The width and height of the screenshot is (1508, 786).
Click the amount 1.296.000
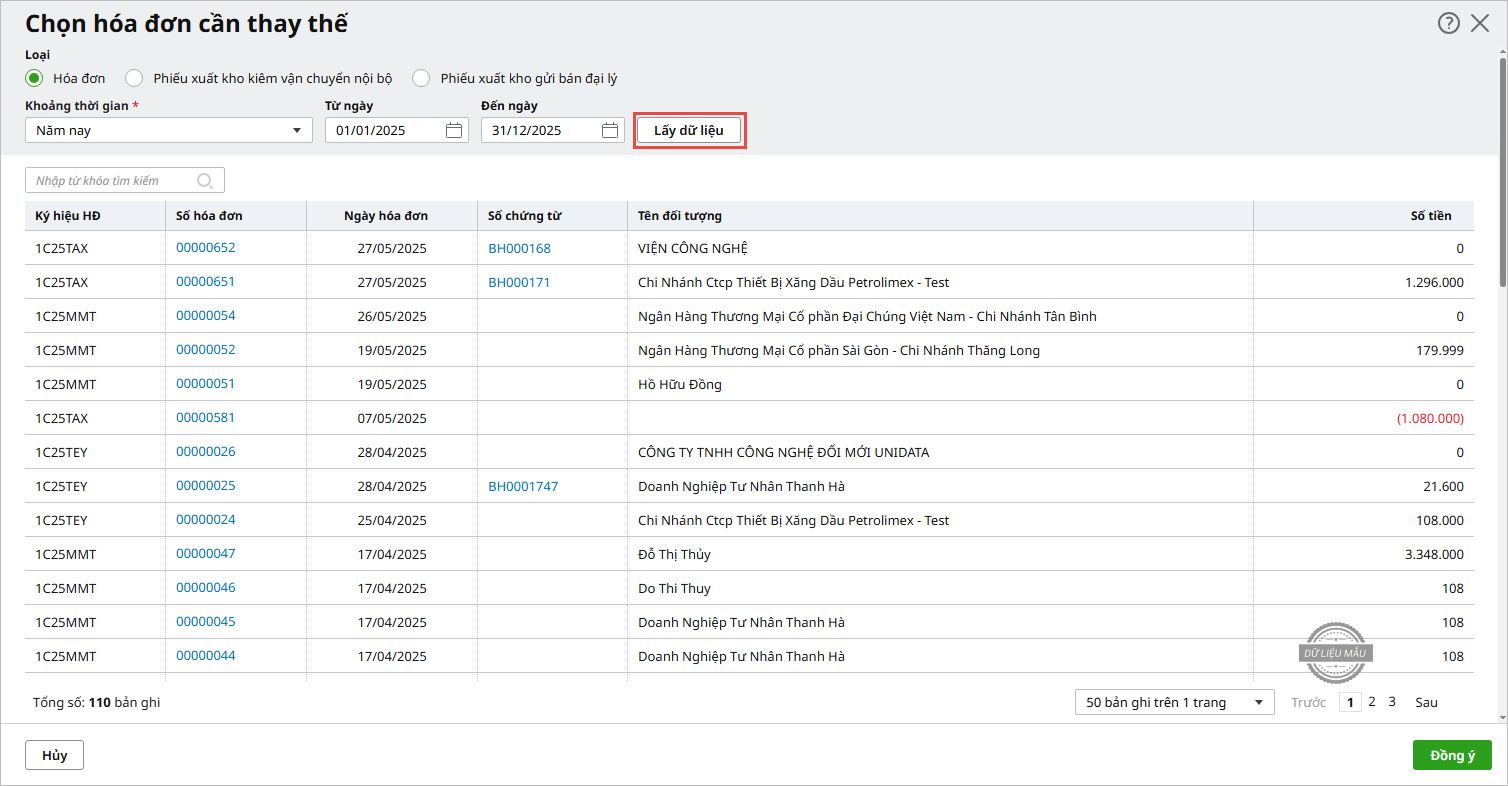coord(1434,282)
